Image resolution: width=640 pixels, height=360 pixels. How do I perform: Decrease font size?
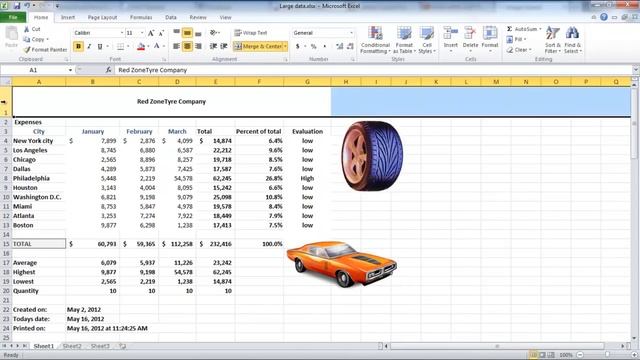coord(161,33)
